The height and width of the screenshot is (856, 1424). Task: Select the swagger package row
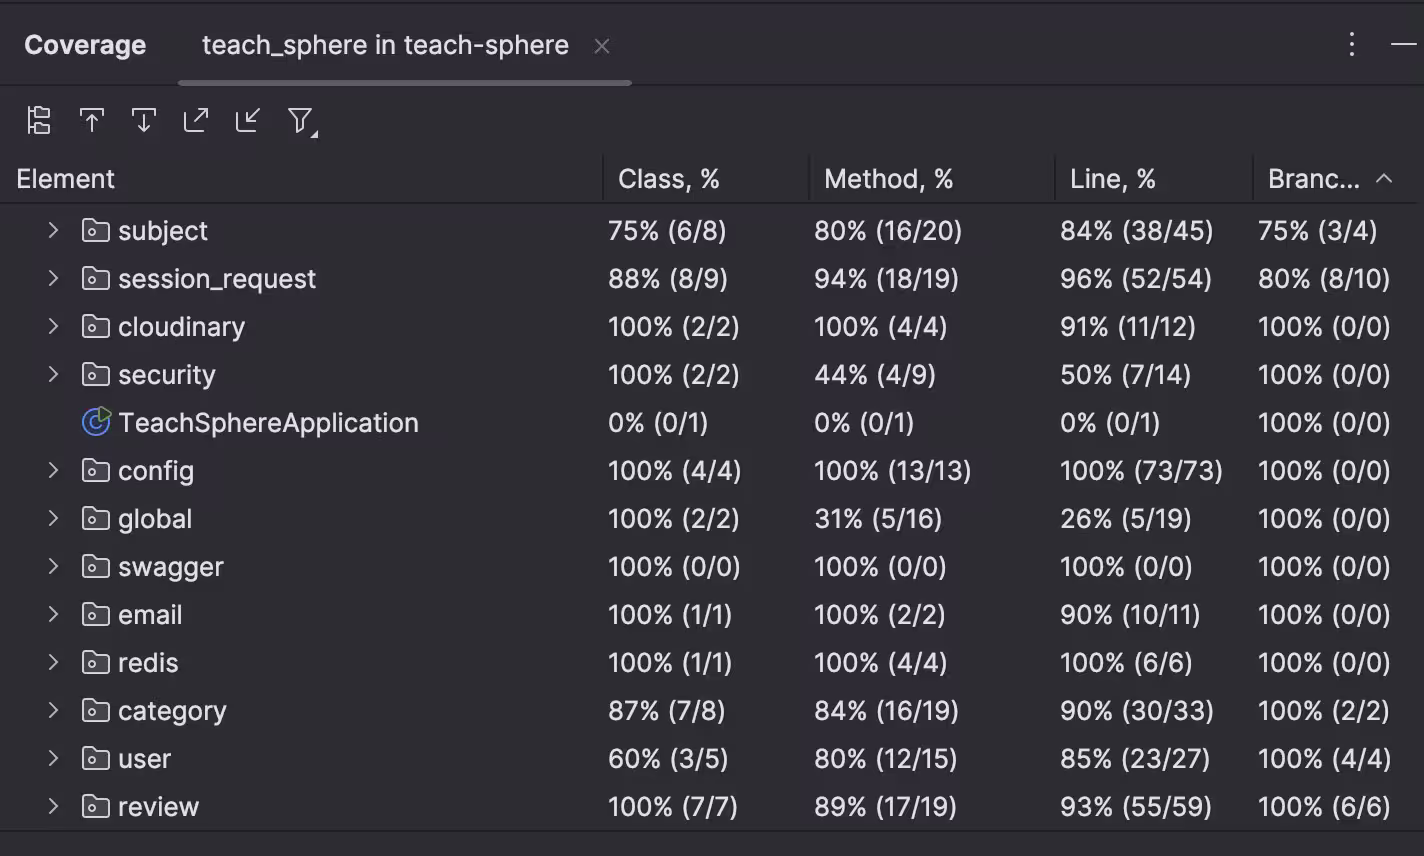pos(712,567)
